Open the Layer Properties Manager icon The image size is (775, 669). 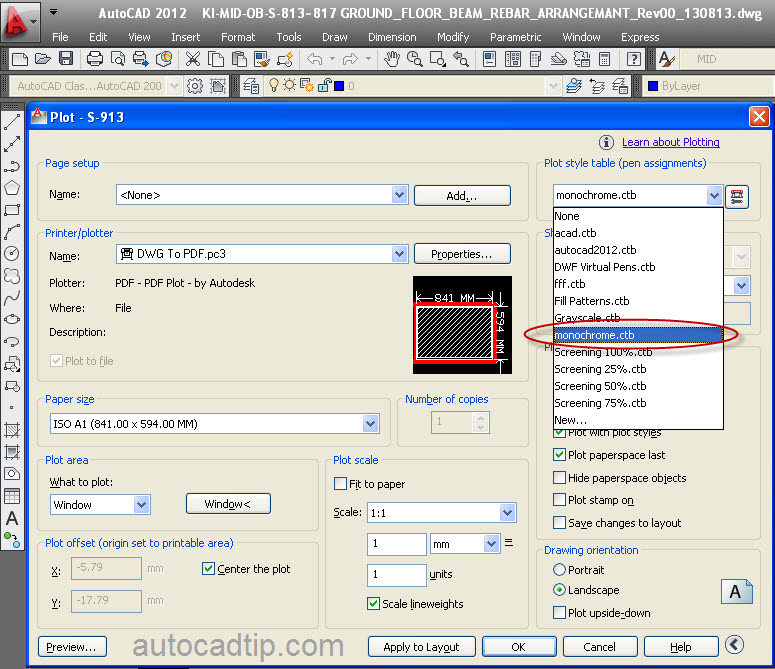251,86
